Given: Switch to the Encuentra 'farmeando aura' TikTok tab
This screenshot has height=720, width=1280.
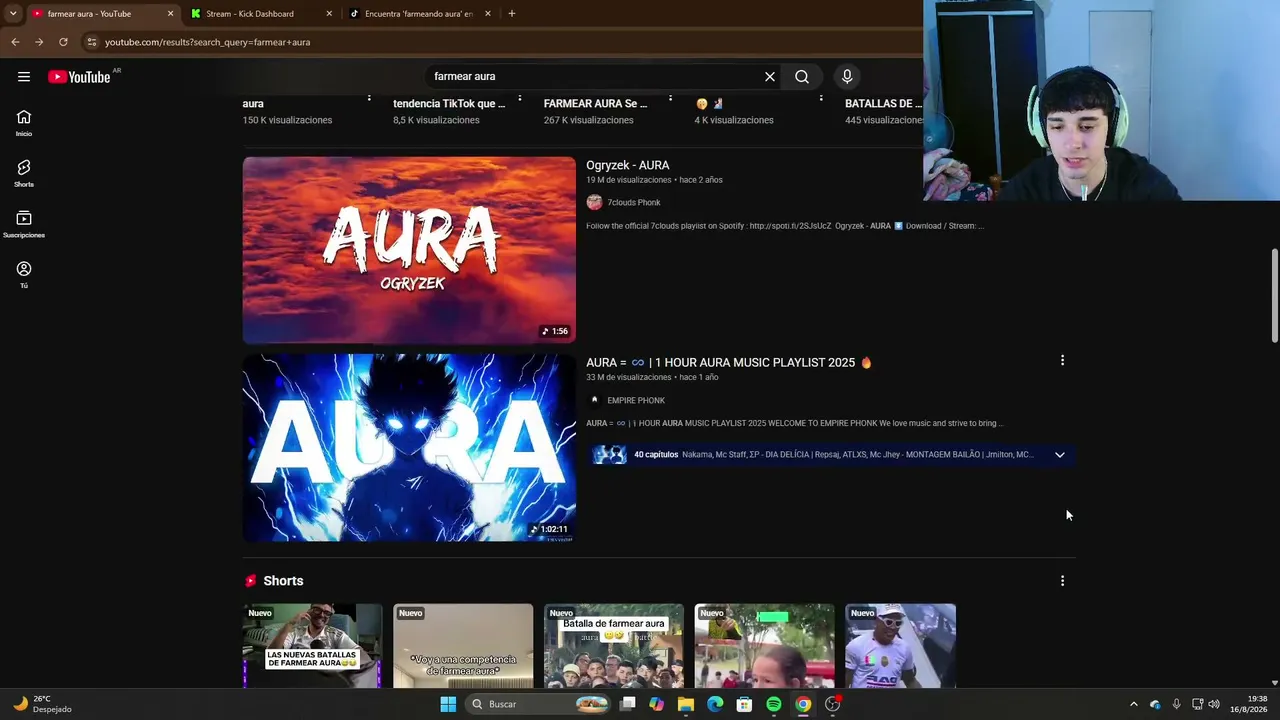Looking at the screenshot, I should tap(420, 14).
